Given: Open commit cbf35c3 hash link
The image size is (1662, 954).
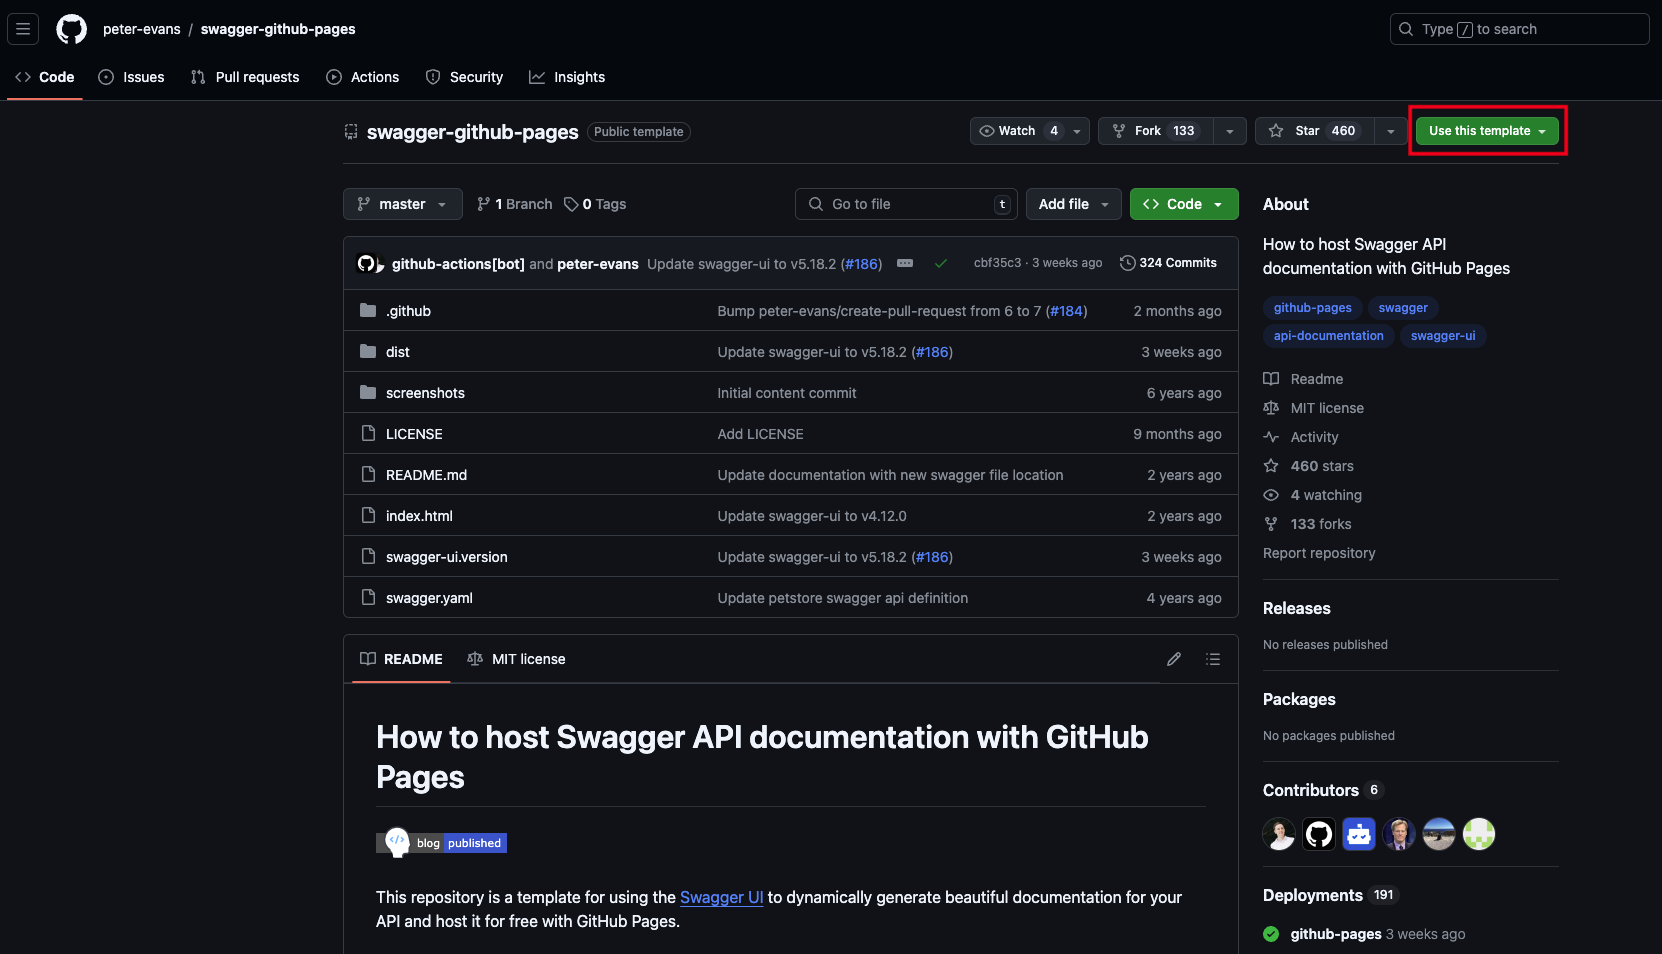Looking at the screenshot, I should 997,263.
